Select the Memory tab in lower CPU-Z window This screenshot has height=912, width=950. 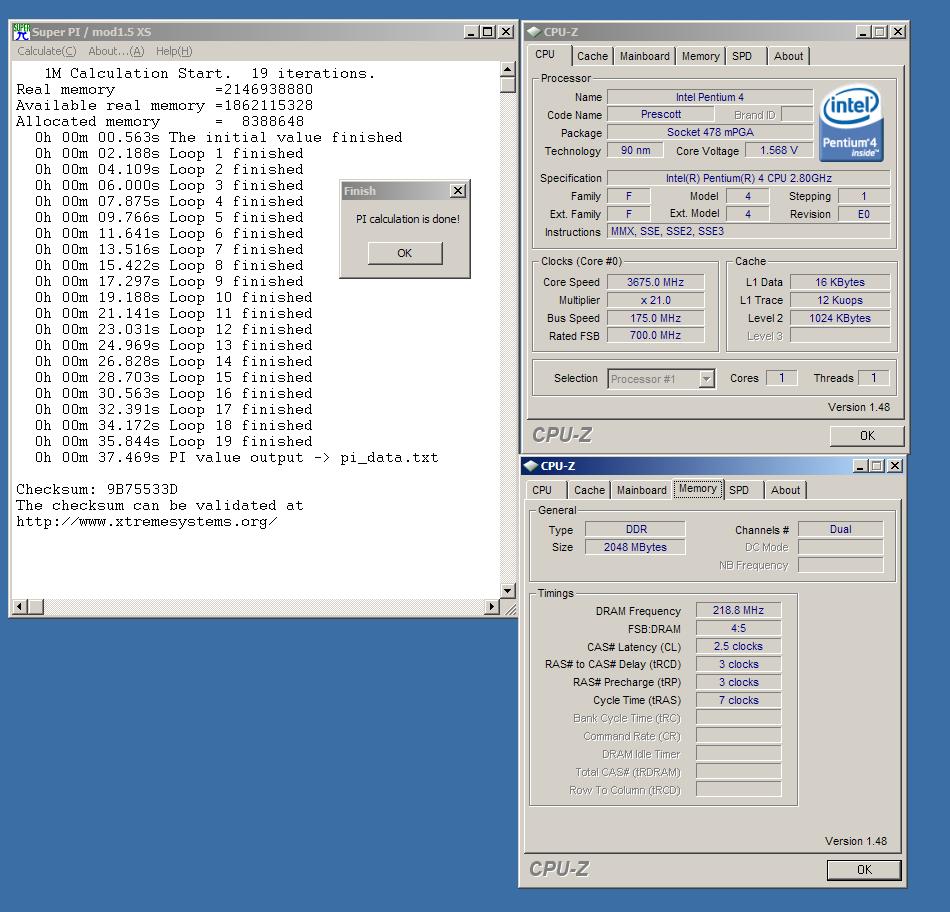point(698,488)
